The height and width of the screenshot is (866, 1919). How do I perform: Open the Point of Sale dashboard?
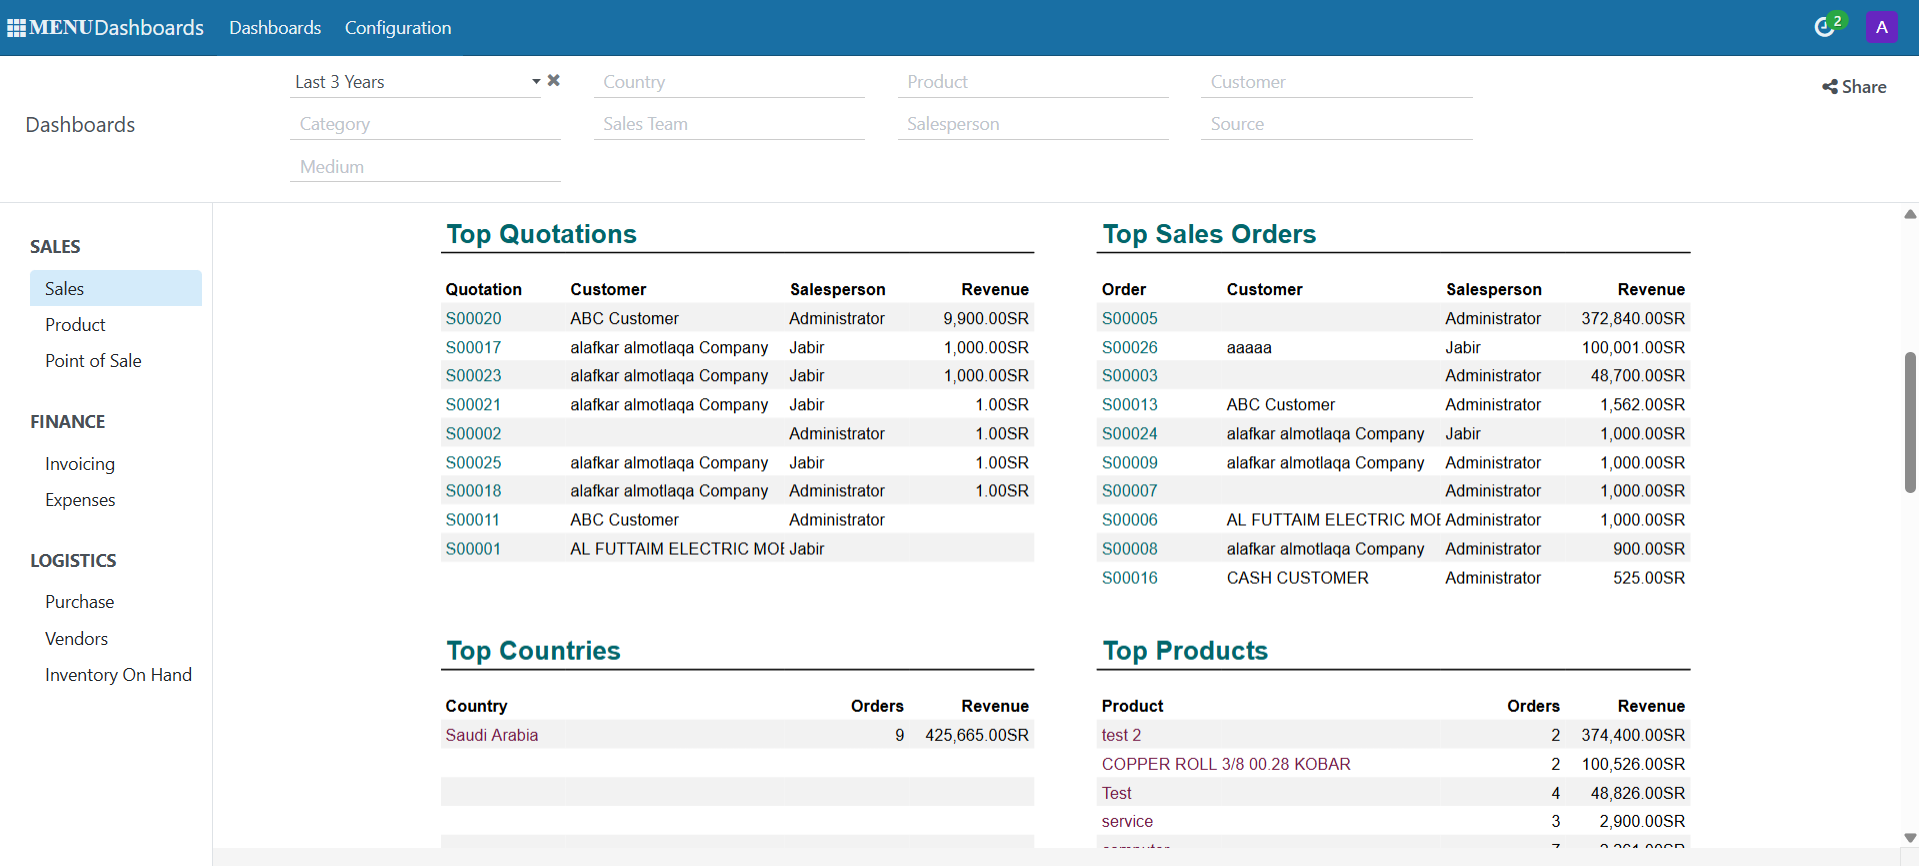pos(93,361)
